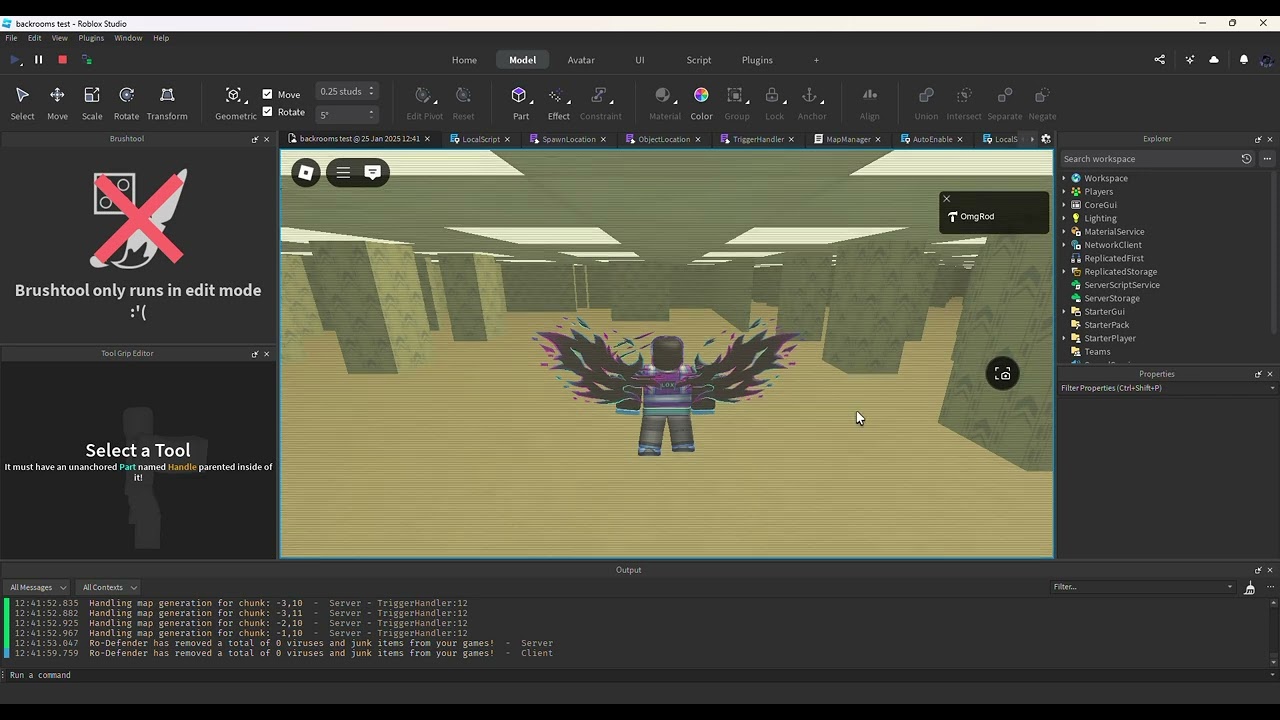Viewport: 1280px width, 720px height.
Task: Open the Geometric collisions mode button
Action: (235, 103)
